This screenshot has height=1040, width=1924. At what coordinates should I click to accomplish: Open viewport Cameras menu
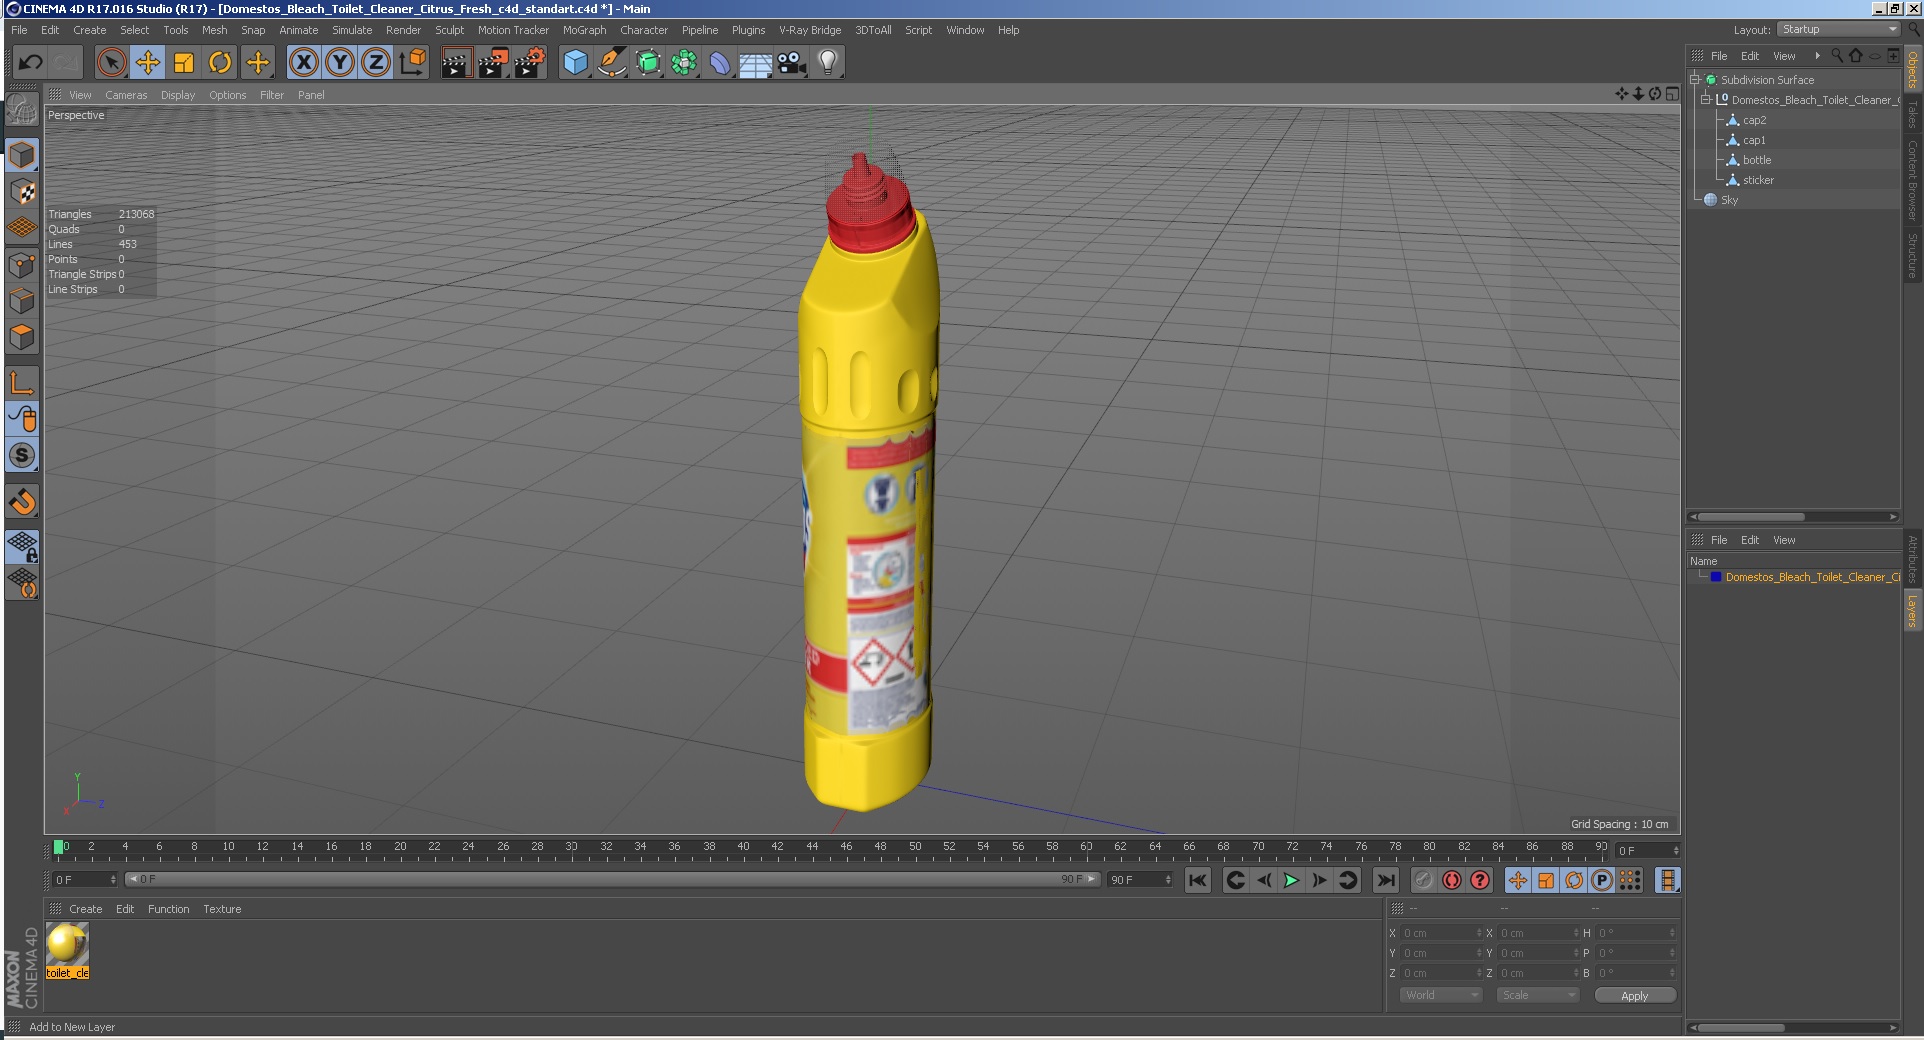(126, 95)
